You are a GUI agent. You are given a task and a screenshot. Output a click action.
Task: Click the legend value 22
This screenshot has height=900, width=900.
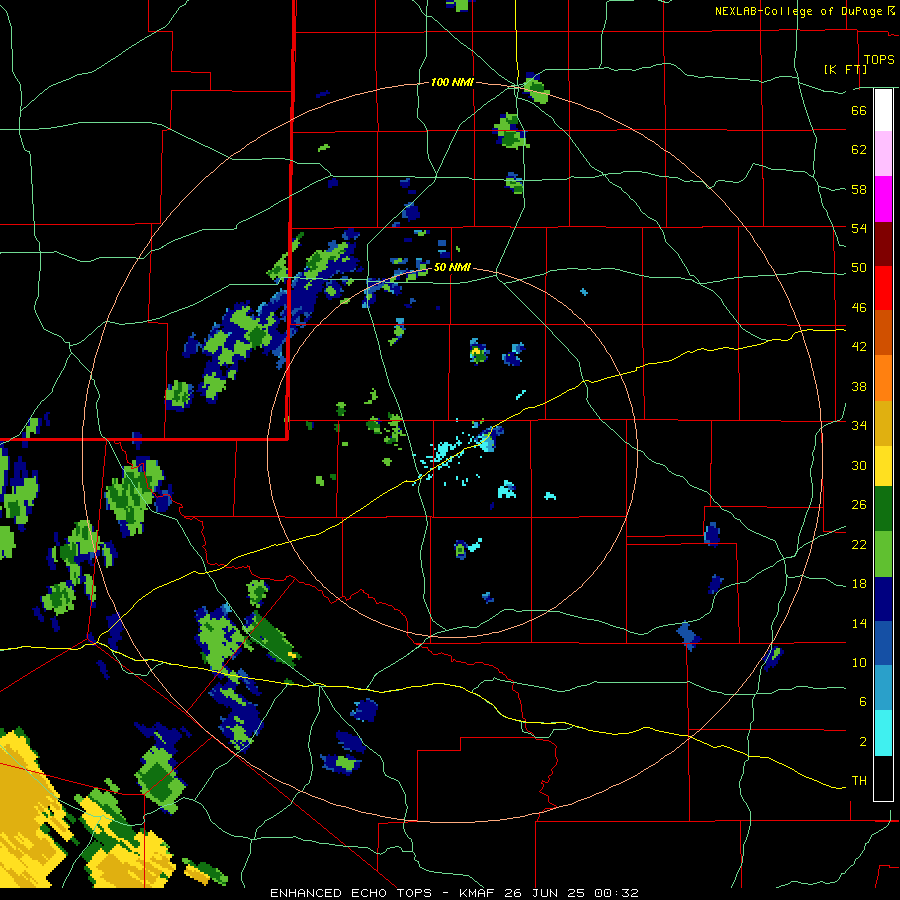859,544
